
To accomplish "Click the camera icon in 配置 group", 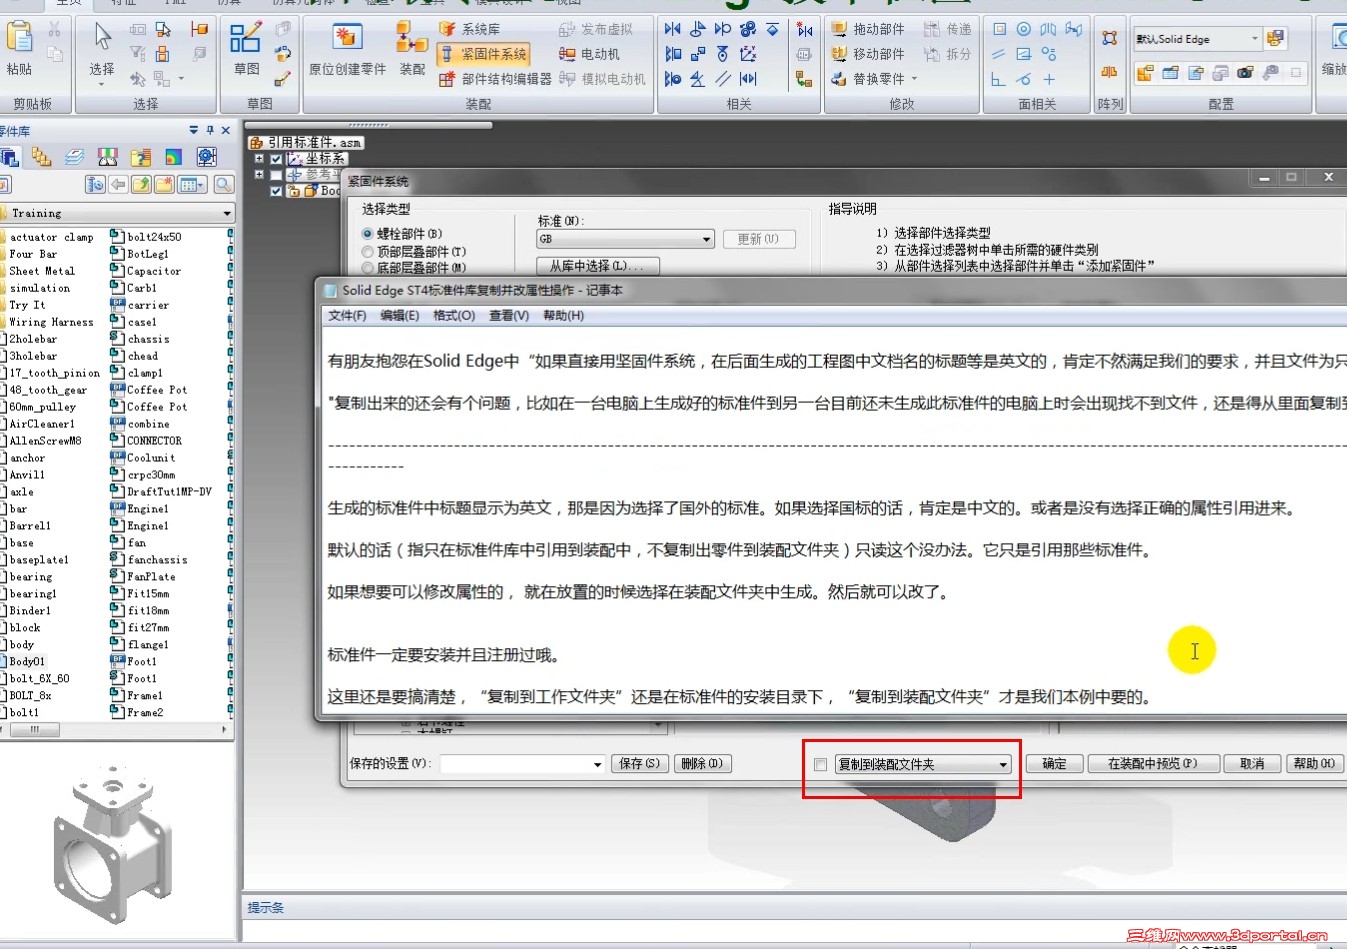I will coord(1245,73).
